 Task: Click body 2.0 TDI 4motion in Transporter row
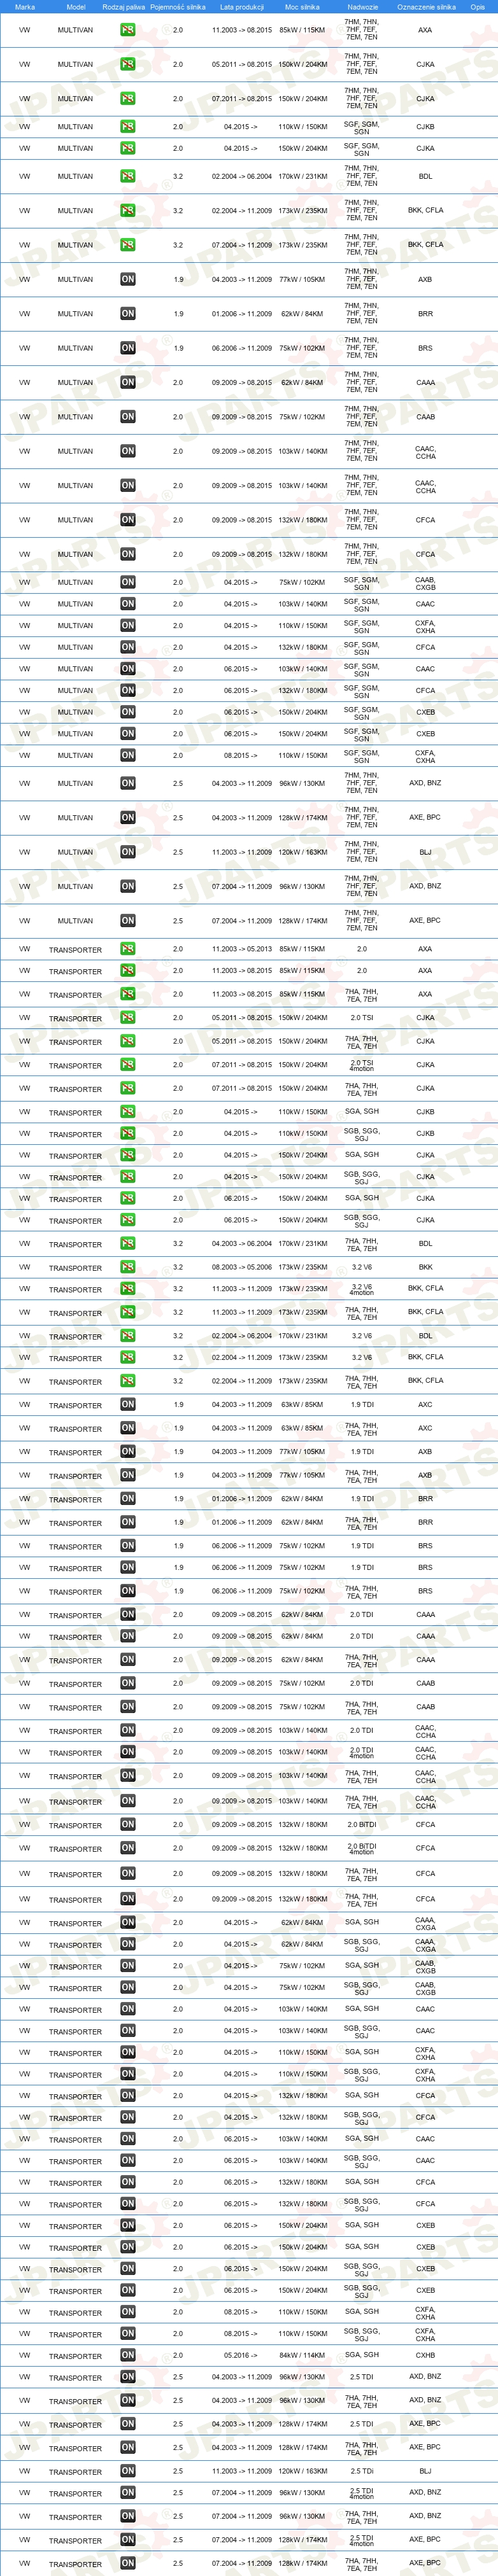(362, 1752)
